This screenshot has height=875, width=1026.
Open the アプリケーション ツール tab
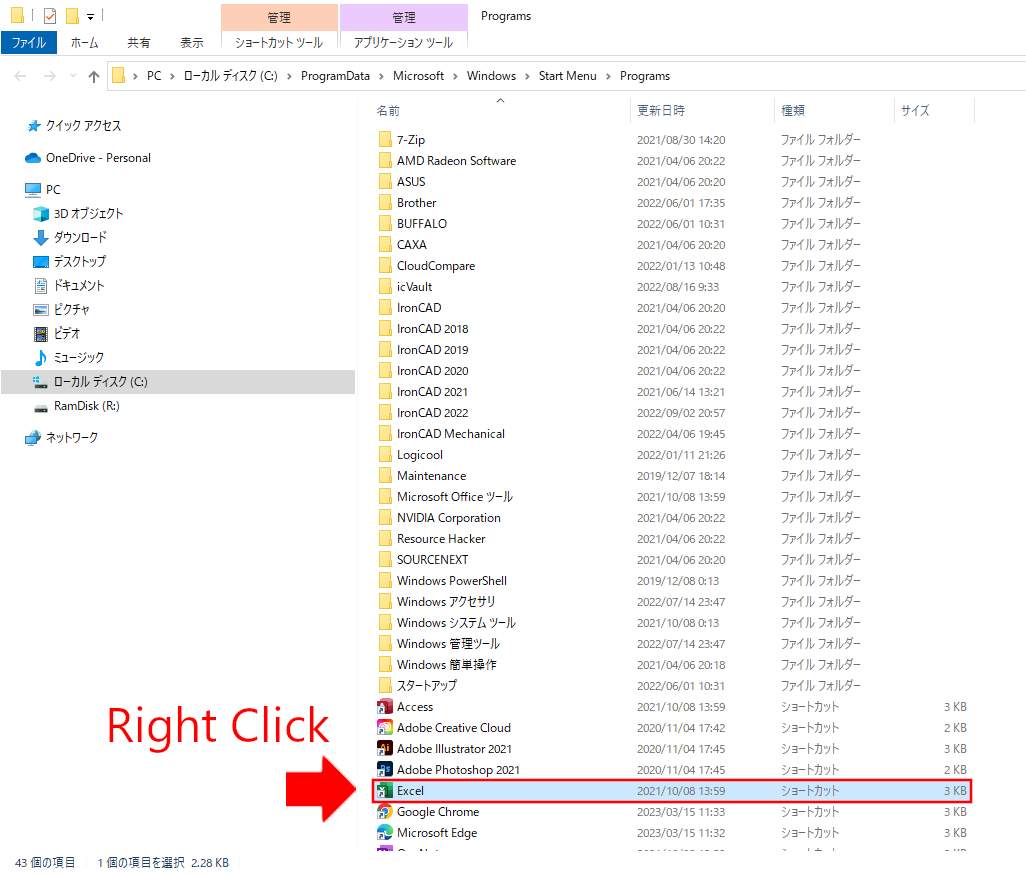tap(403, 43)
